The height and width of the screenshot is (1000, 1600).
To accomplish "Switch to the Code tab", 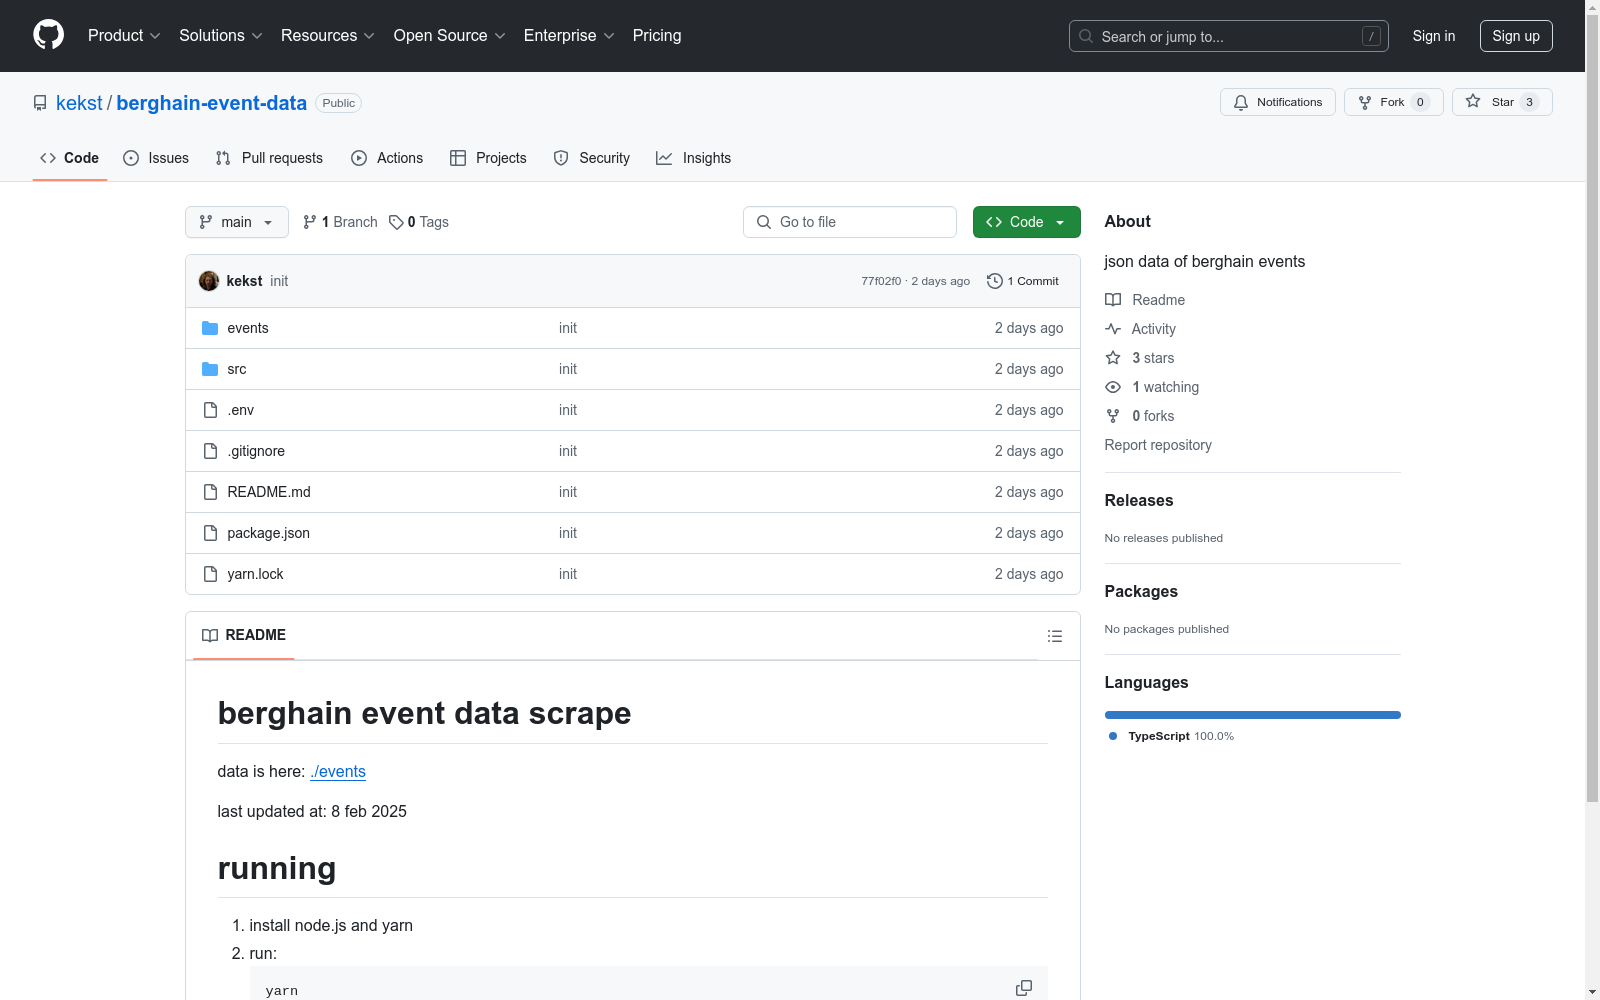I will pos(70,158).
